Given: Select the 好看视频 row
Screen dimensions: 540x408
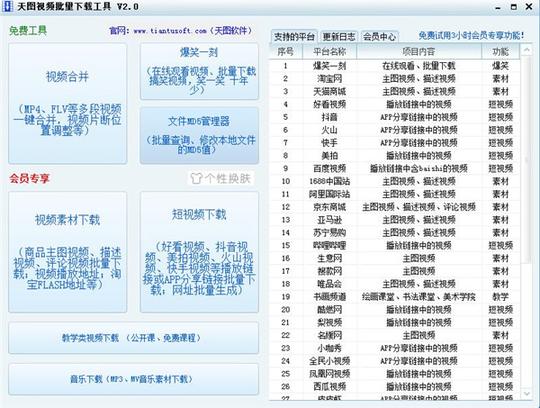Looking at the screenshot, I should coord(394,104).
